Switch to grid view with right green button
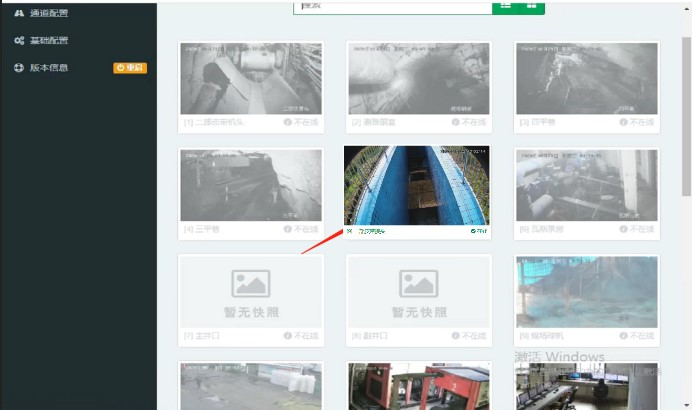Screen dimensions: 692x410 531,7
